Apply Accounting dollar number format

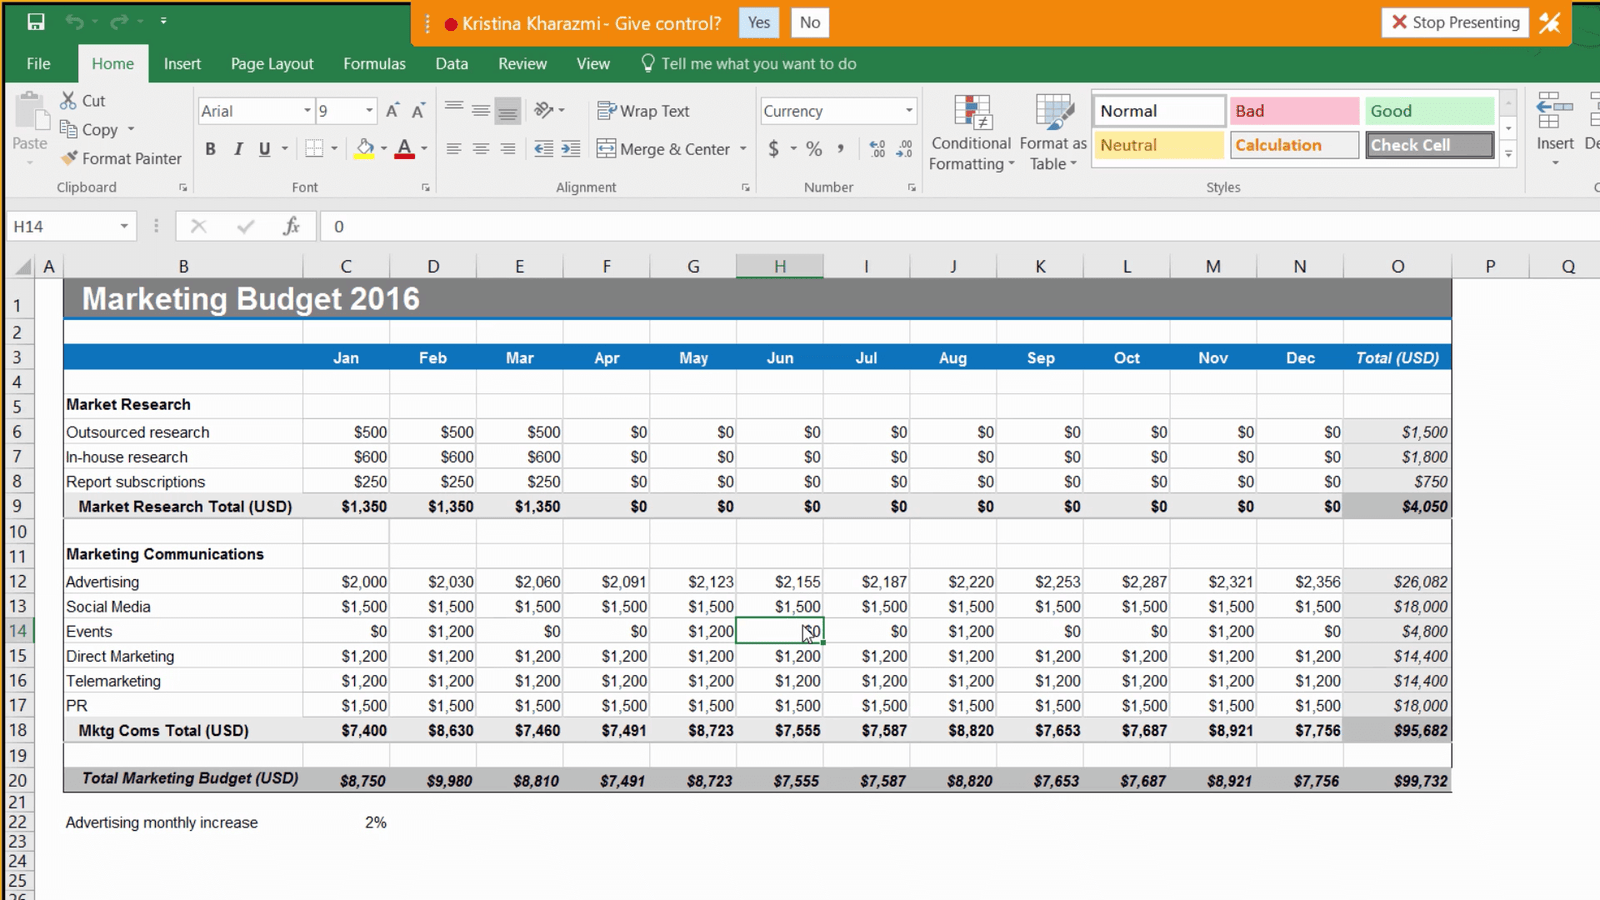[x=773, y=149]
